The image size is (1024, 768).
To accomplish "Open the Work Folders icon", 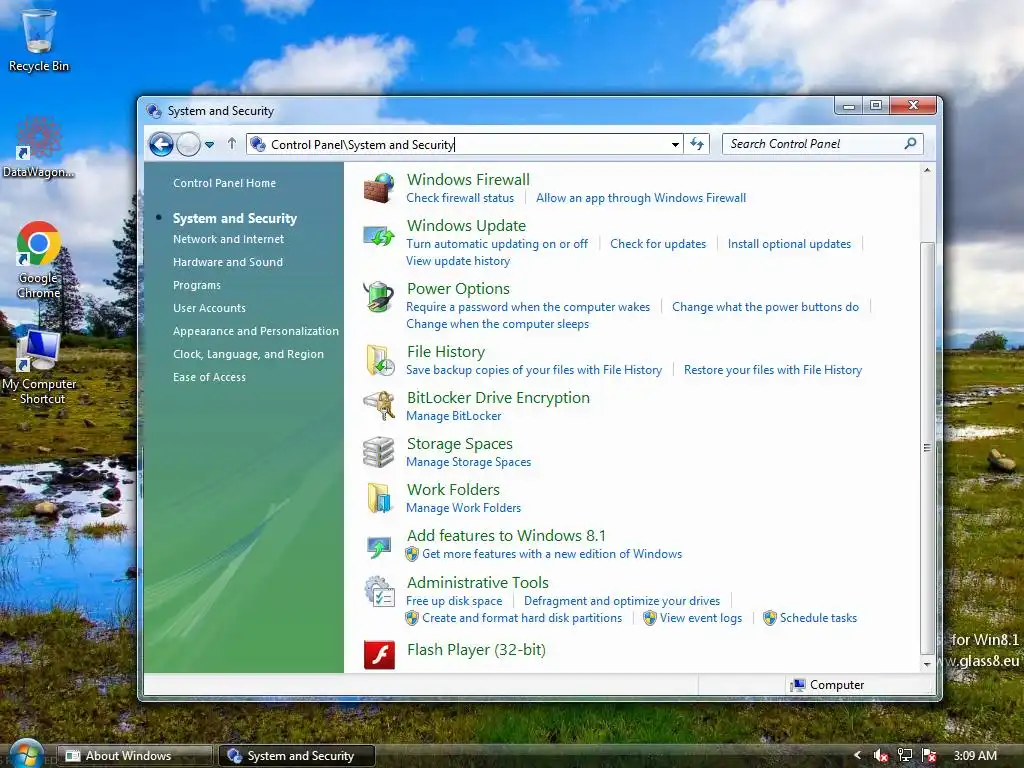I will tap(379, 498).
